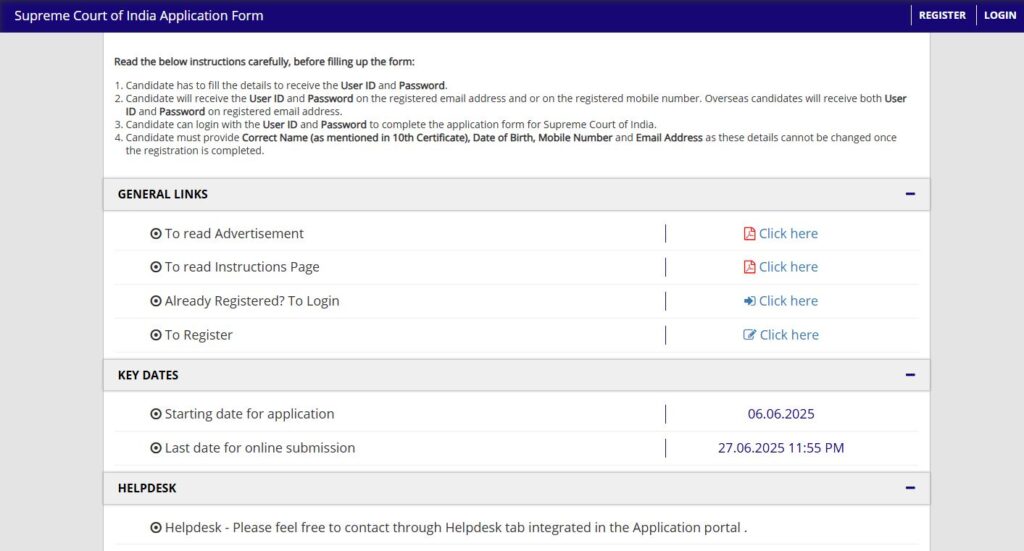This screenshot has height=551, width=1024.
Task: Click the bullet icon before the Helpdesk note
Action: pyautogui.click(x=155, y=527)
